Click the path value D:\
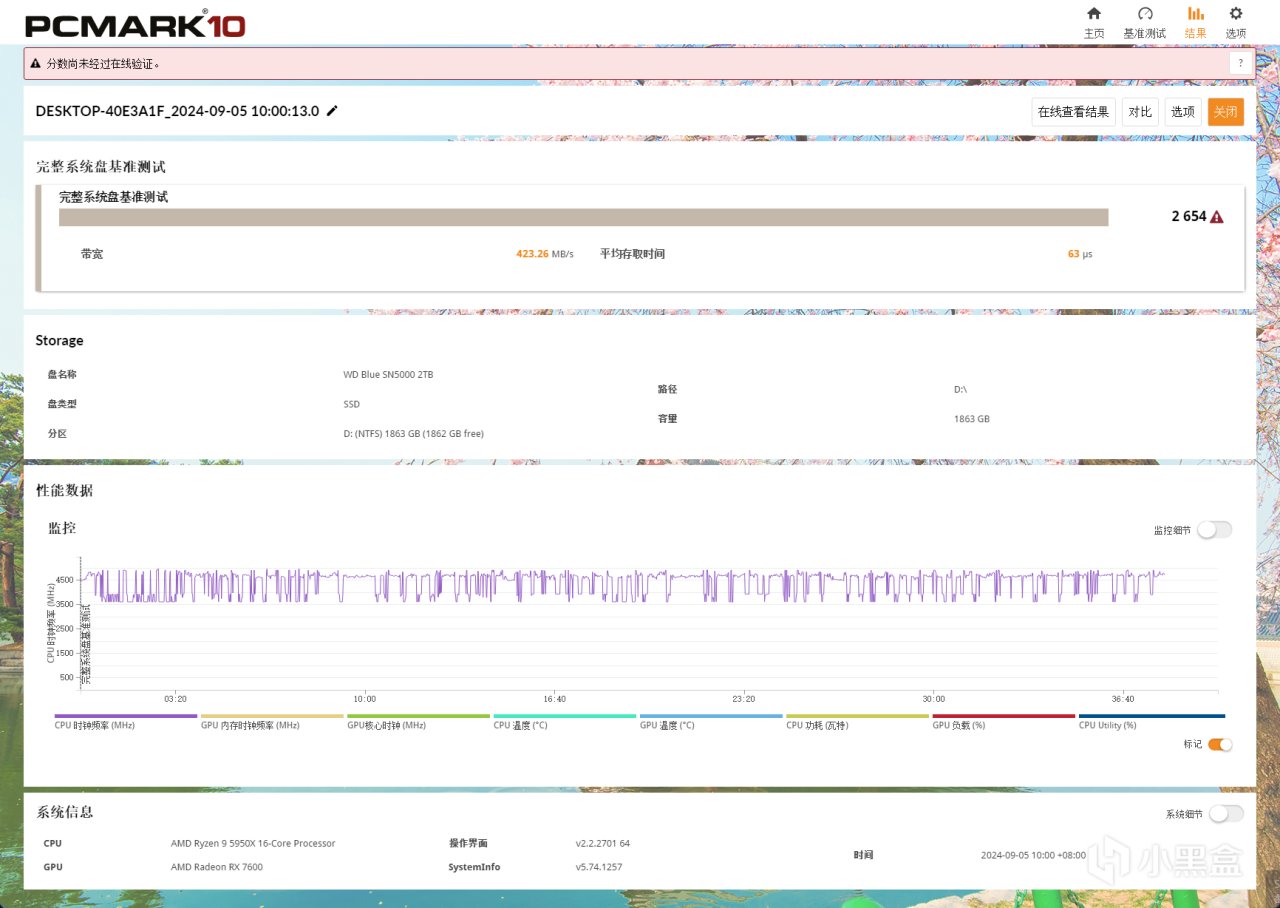 coord(960,389)
